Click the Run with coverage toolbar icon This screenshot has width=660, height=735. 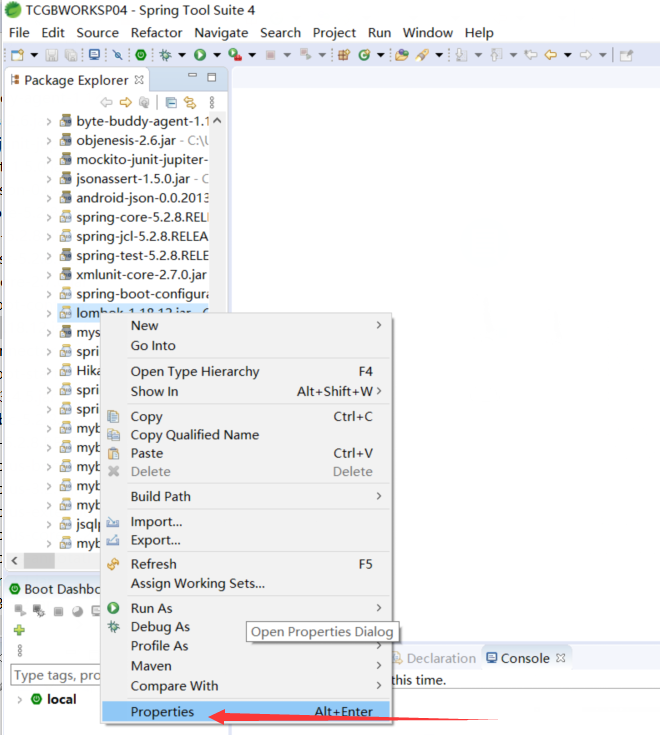pyautogui.click(x=235, y=55)
